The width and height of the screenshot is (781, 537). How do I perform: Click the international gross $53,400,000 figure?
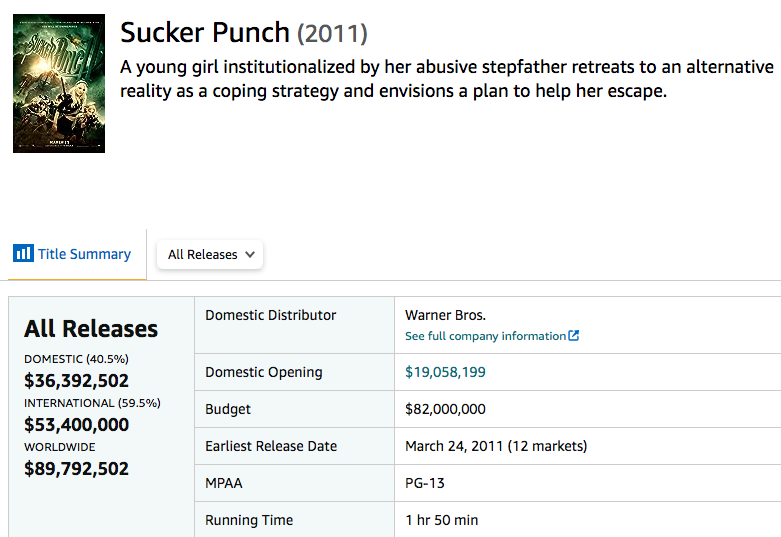point(76,424)
